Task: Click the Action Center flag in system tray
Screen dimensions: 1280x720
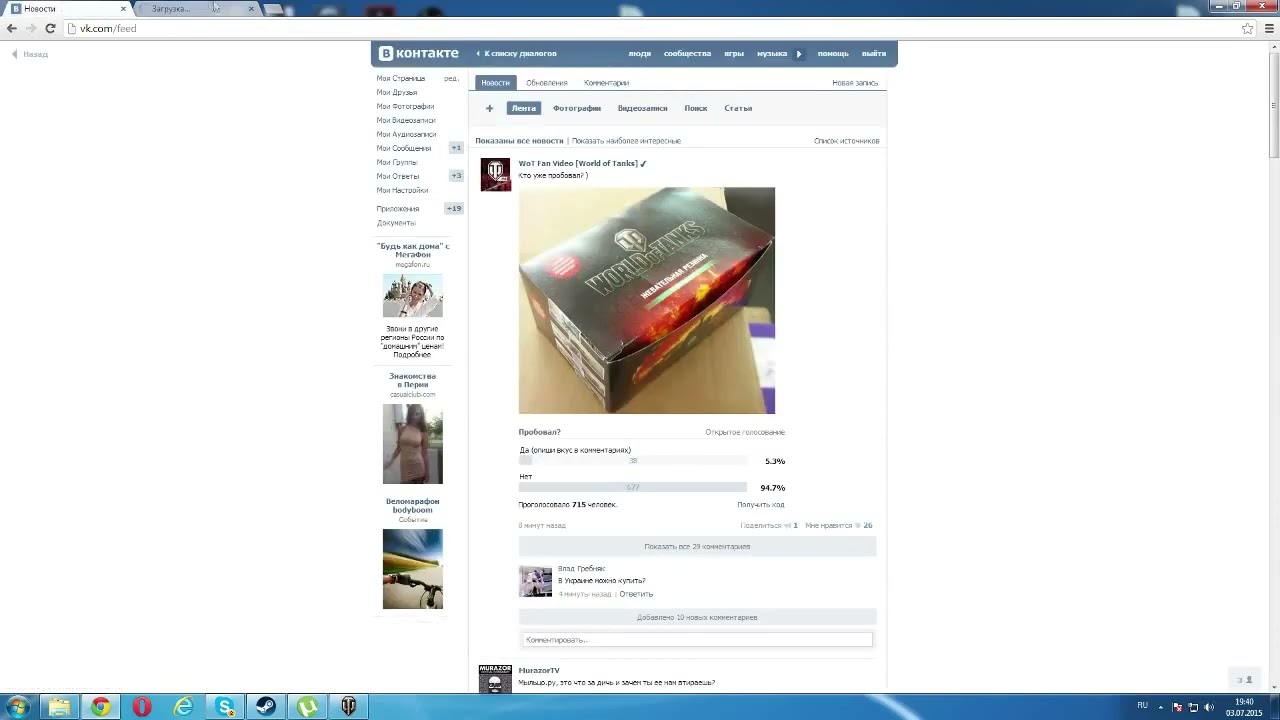Action: coord(1177,707)
